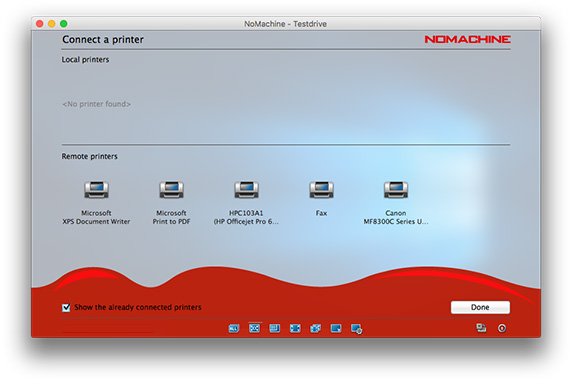
Task: Click the Done button
Action: click(480, 307)
